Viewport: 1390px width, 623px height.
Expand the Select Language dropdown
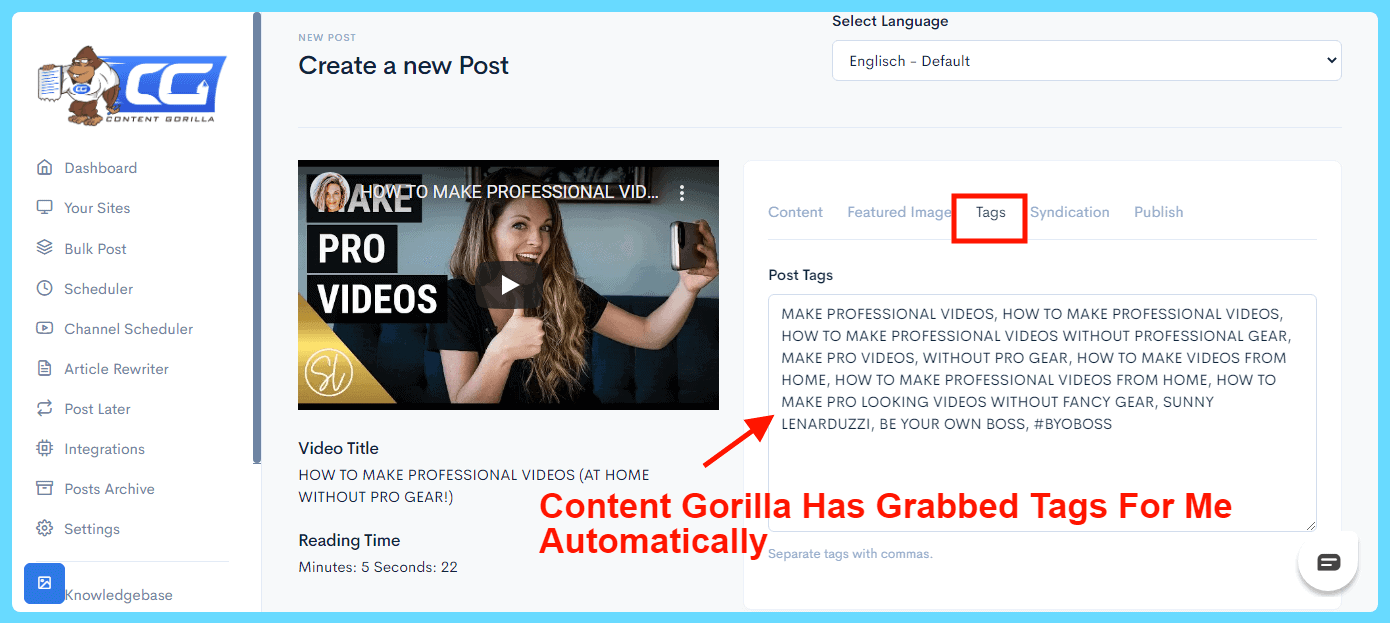pyautogui.click(x=1087, y=61)
